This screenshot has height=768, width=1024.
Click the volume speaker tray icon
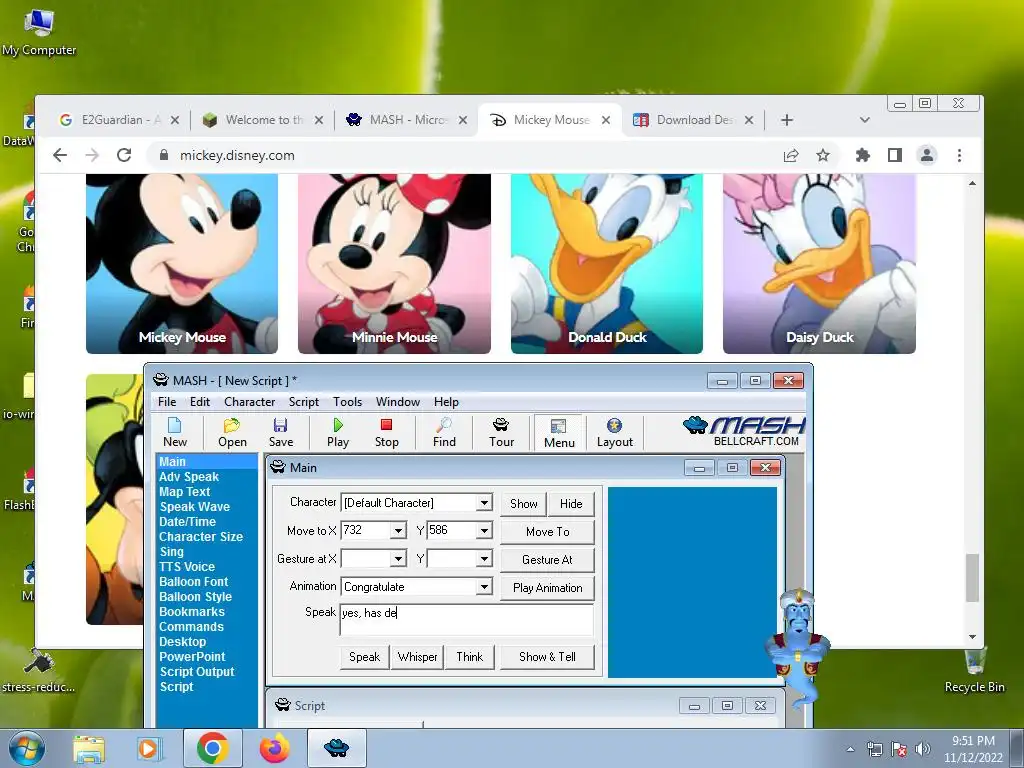[x=922, y=749]
